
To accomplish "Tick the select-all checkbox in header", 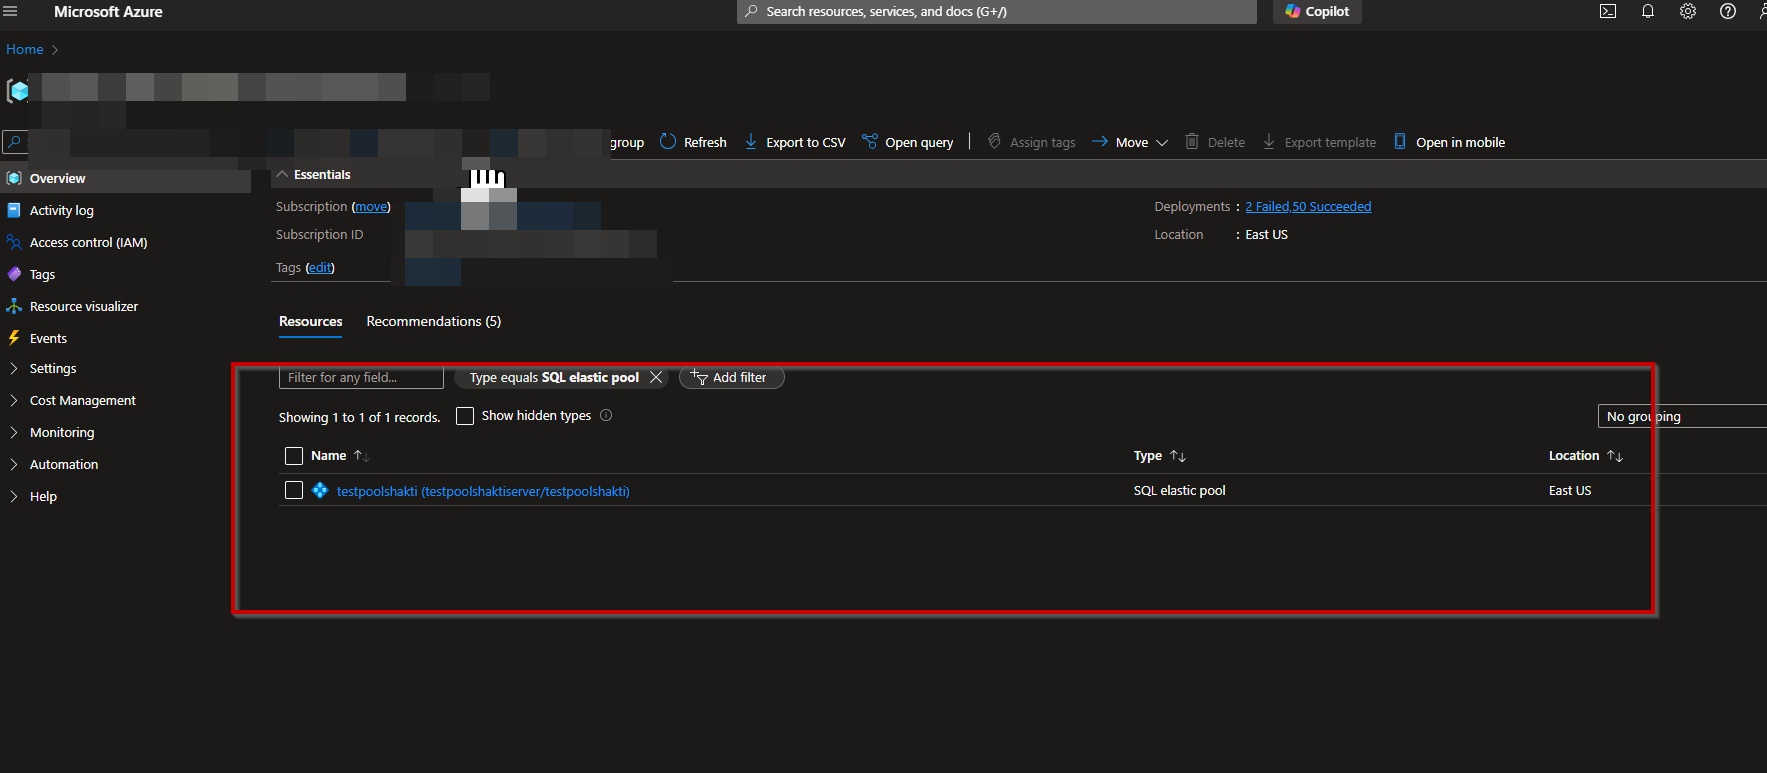I will [294, 456].
